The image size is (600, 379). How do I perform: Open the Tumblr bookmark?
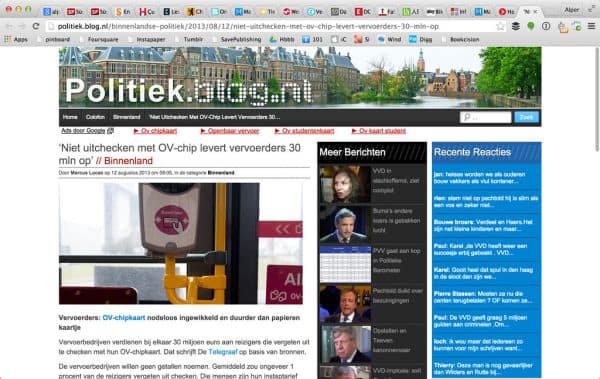[189, 39]
